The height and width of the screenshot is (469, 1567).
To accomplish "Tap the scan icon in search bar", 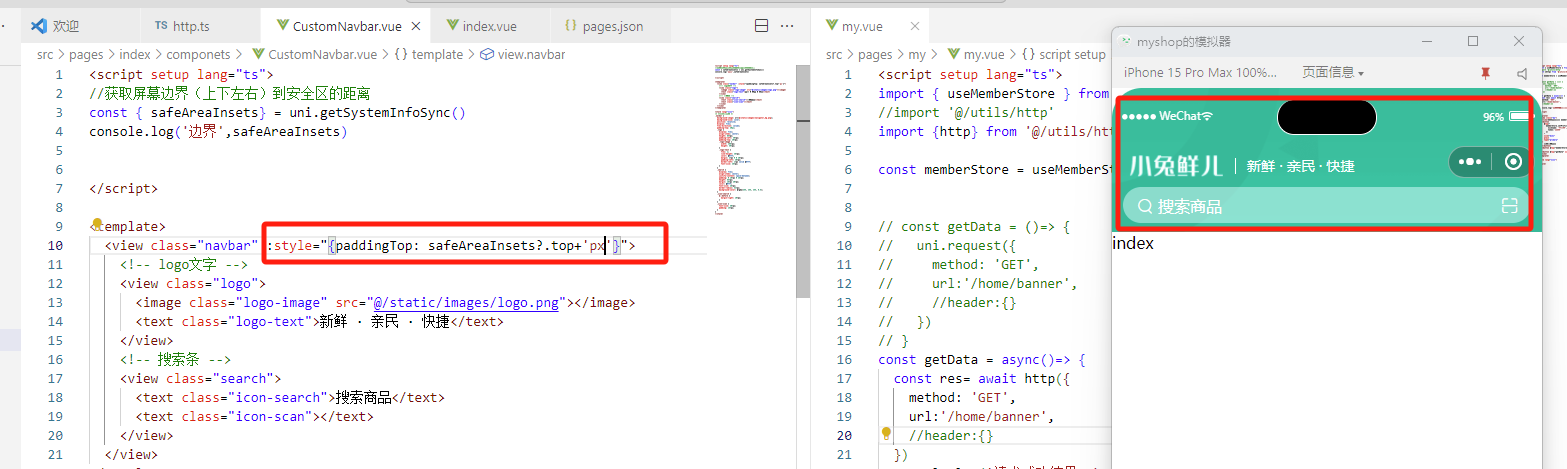I will [x=1509, y=206].
